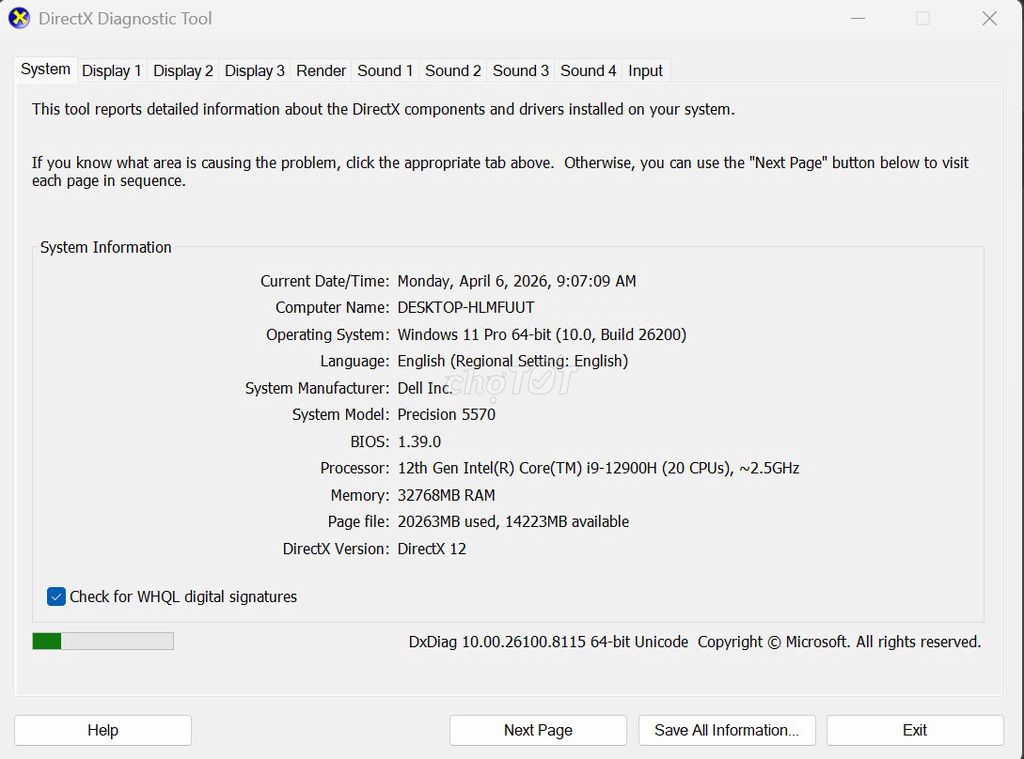Click the Exit button
1024x759 pixels.
tap(915, 730)
